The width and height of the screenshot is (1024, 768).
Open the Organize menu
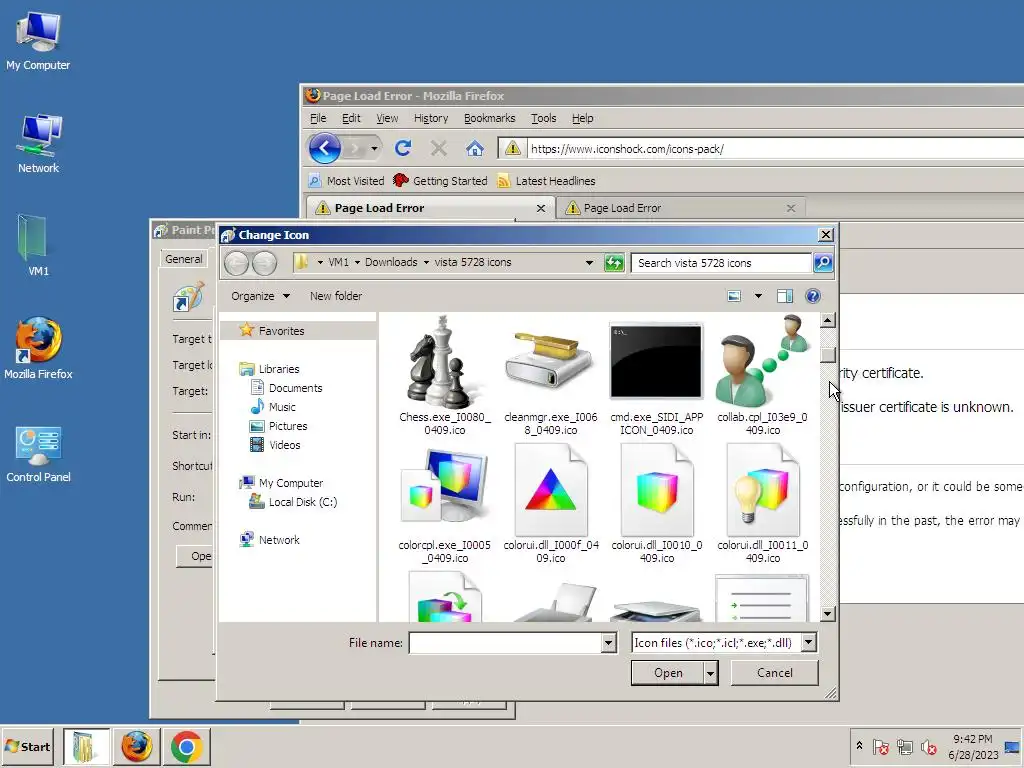pos(260,296)
